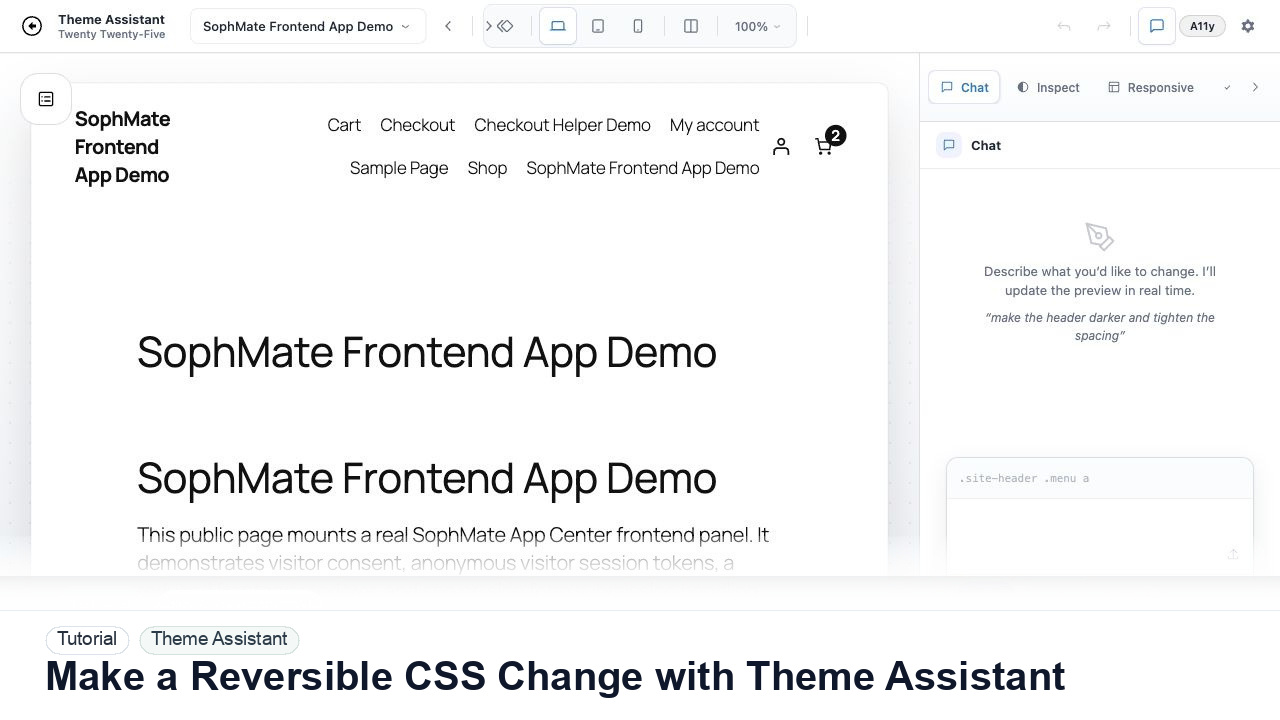Open the 100% zoom level dropdown
The height and width of the screenshot is (720, 1280).
click(x=757, y=26)
